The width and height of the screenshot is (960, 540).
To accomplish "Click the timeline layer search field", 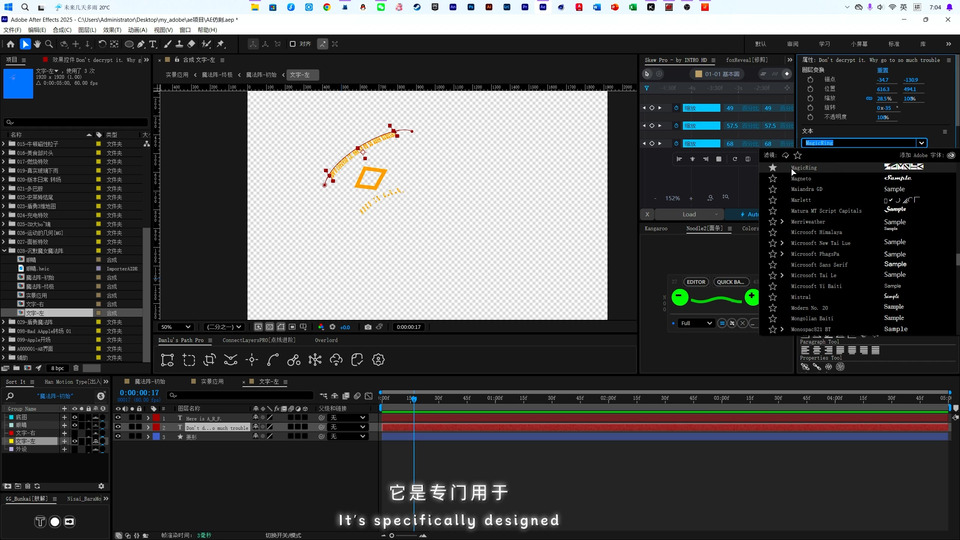I will (241, 396).
